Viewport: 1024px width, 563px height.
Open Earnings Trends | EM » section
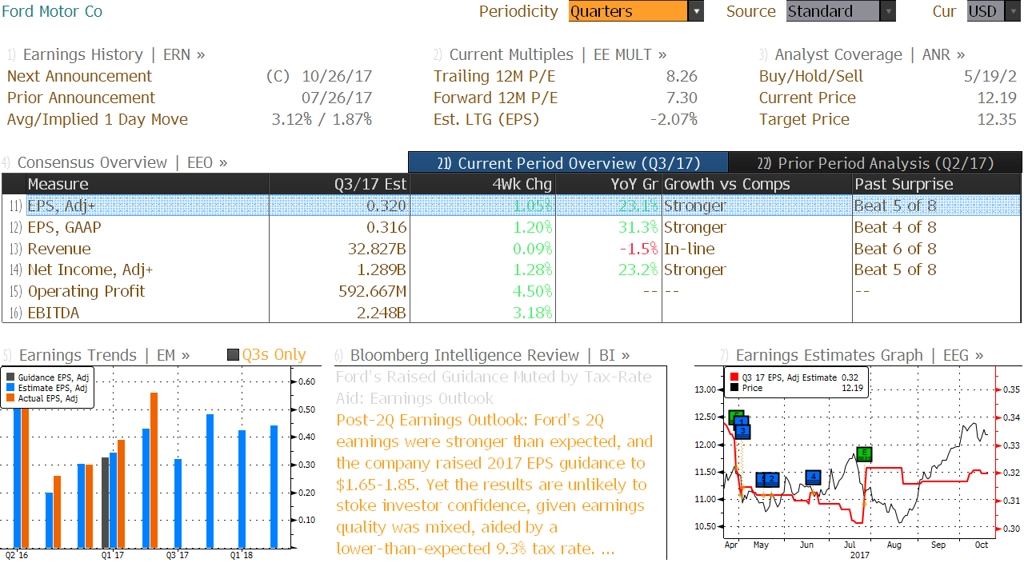click(x=97, y=355)
